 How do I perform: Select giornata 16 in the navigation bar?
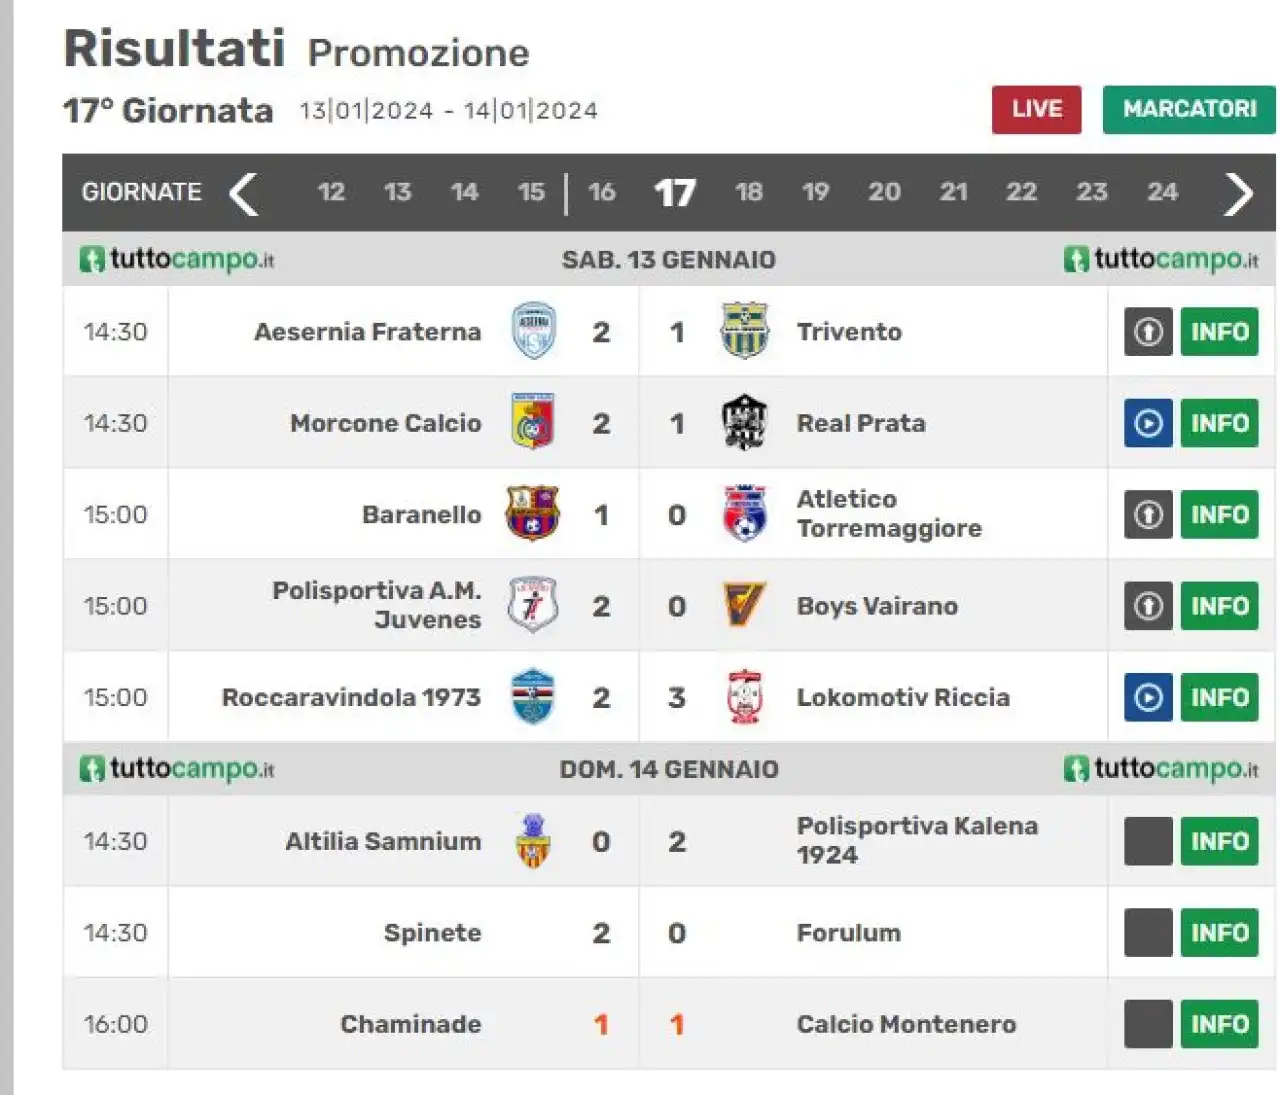tap(602, 192)
